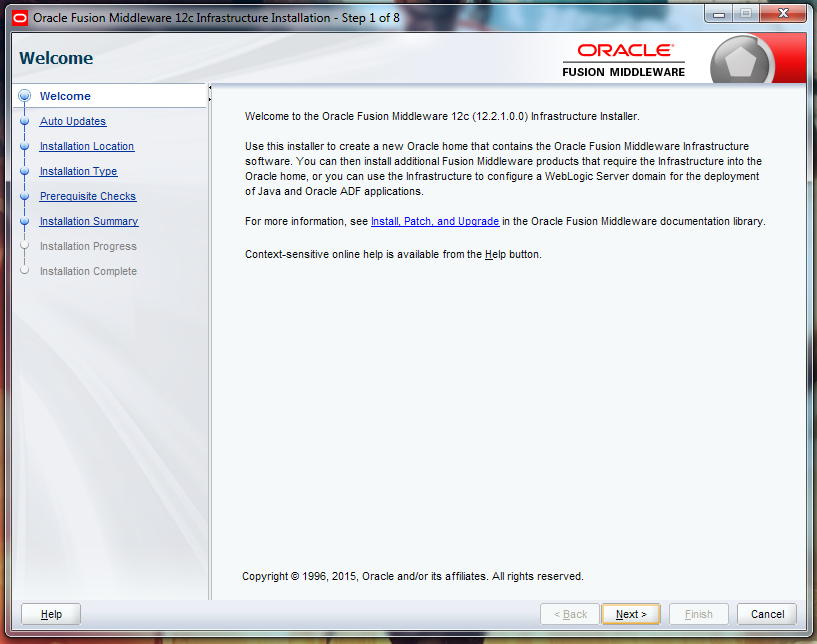This screenshot has width=817, height=644.
Task: Jump to the Installation Location step
Action: click(87, 146)
